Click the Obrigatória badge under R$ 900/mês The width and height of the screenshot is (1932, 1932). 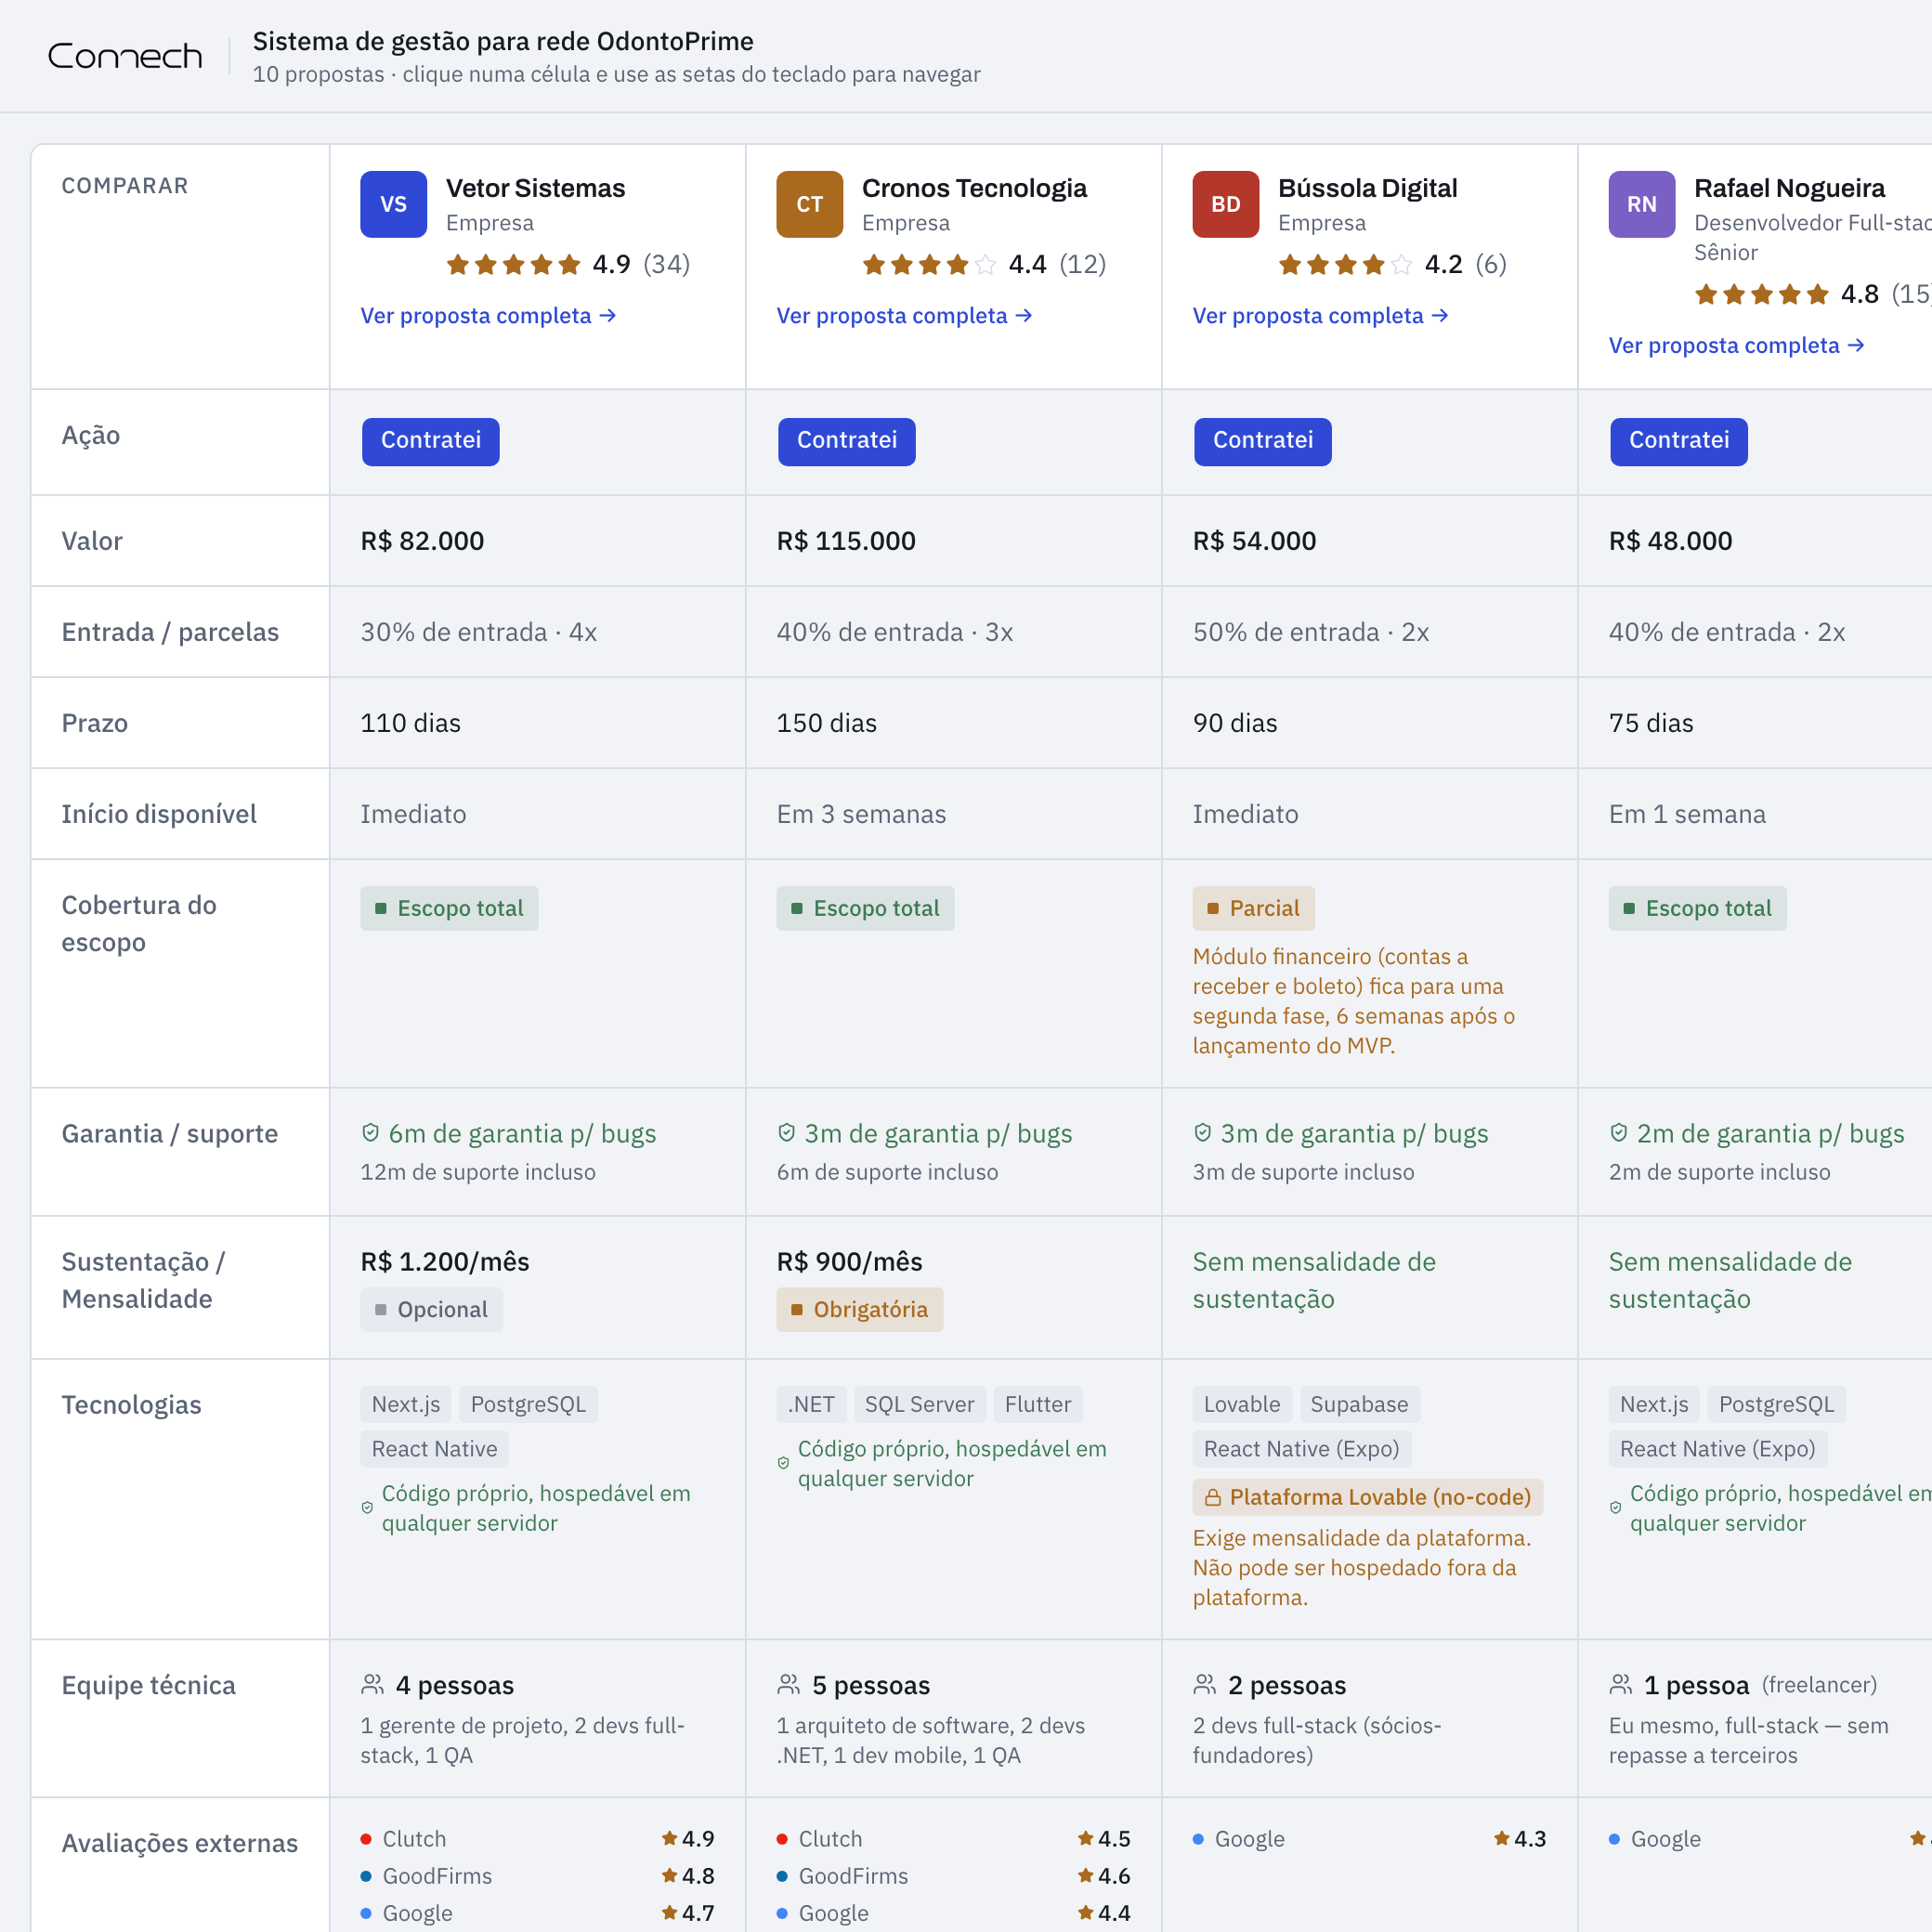(859, 1309)
